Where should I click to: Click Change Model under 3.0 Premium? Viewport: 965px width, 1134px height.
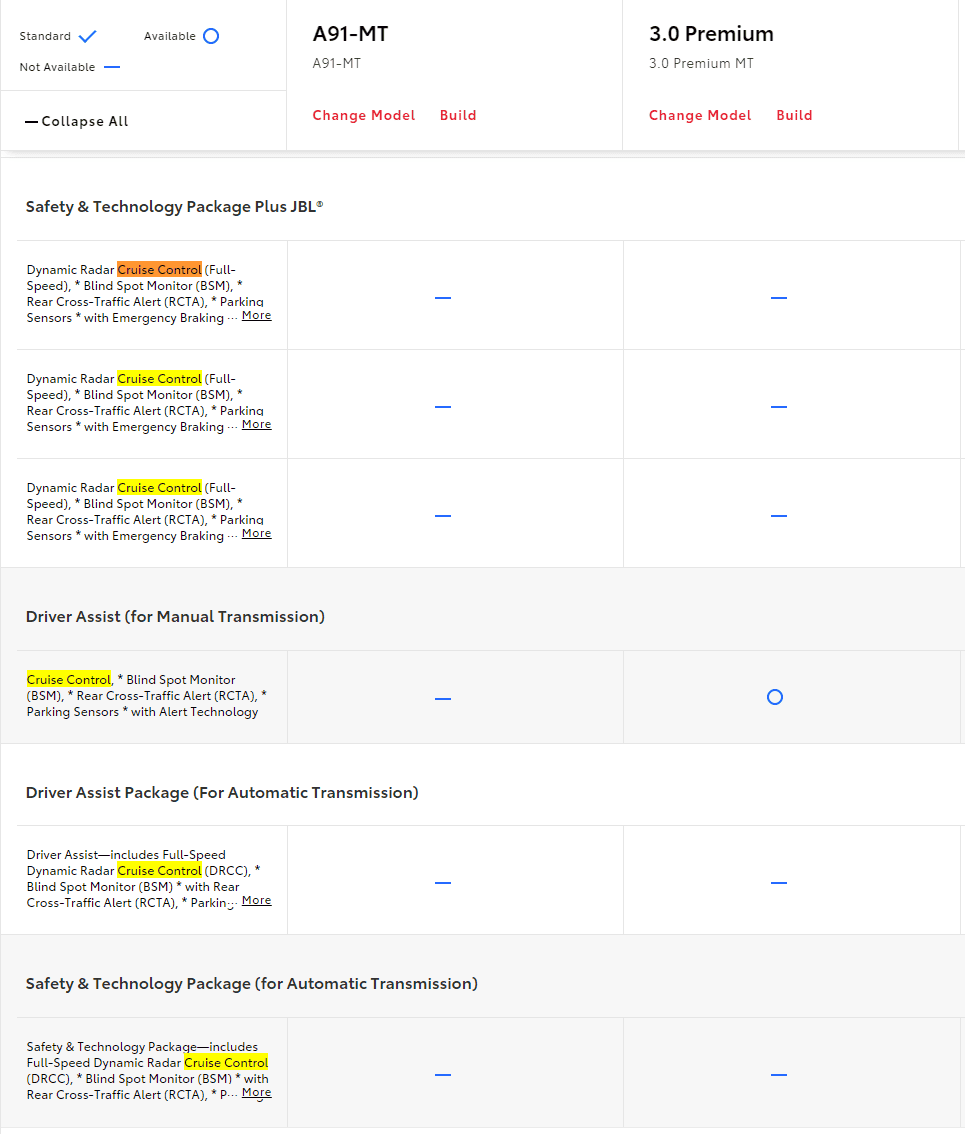(700, 116)
